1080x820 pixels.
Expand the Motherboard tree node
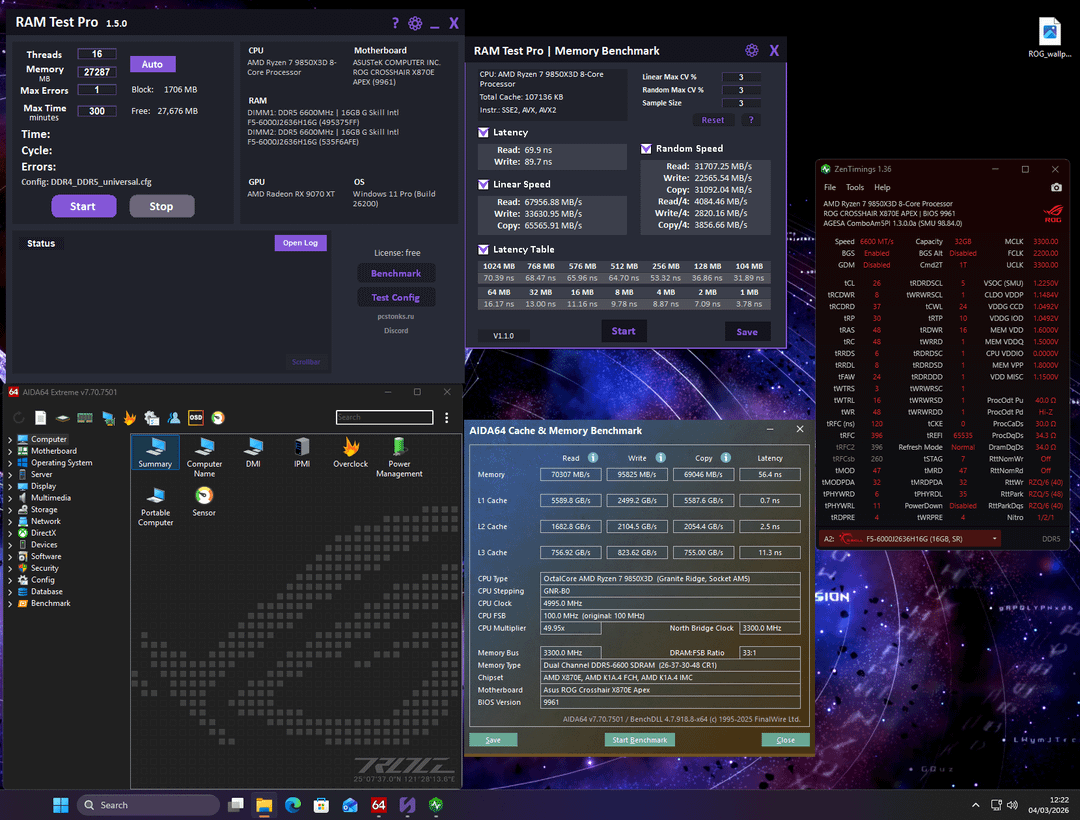click(10, 451)
